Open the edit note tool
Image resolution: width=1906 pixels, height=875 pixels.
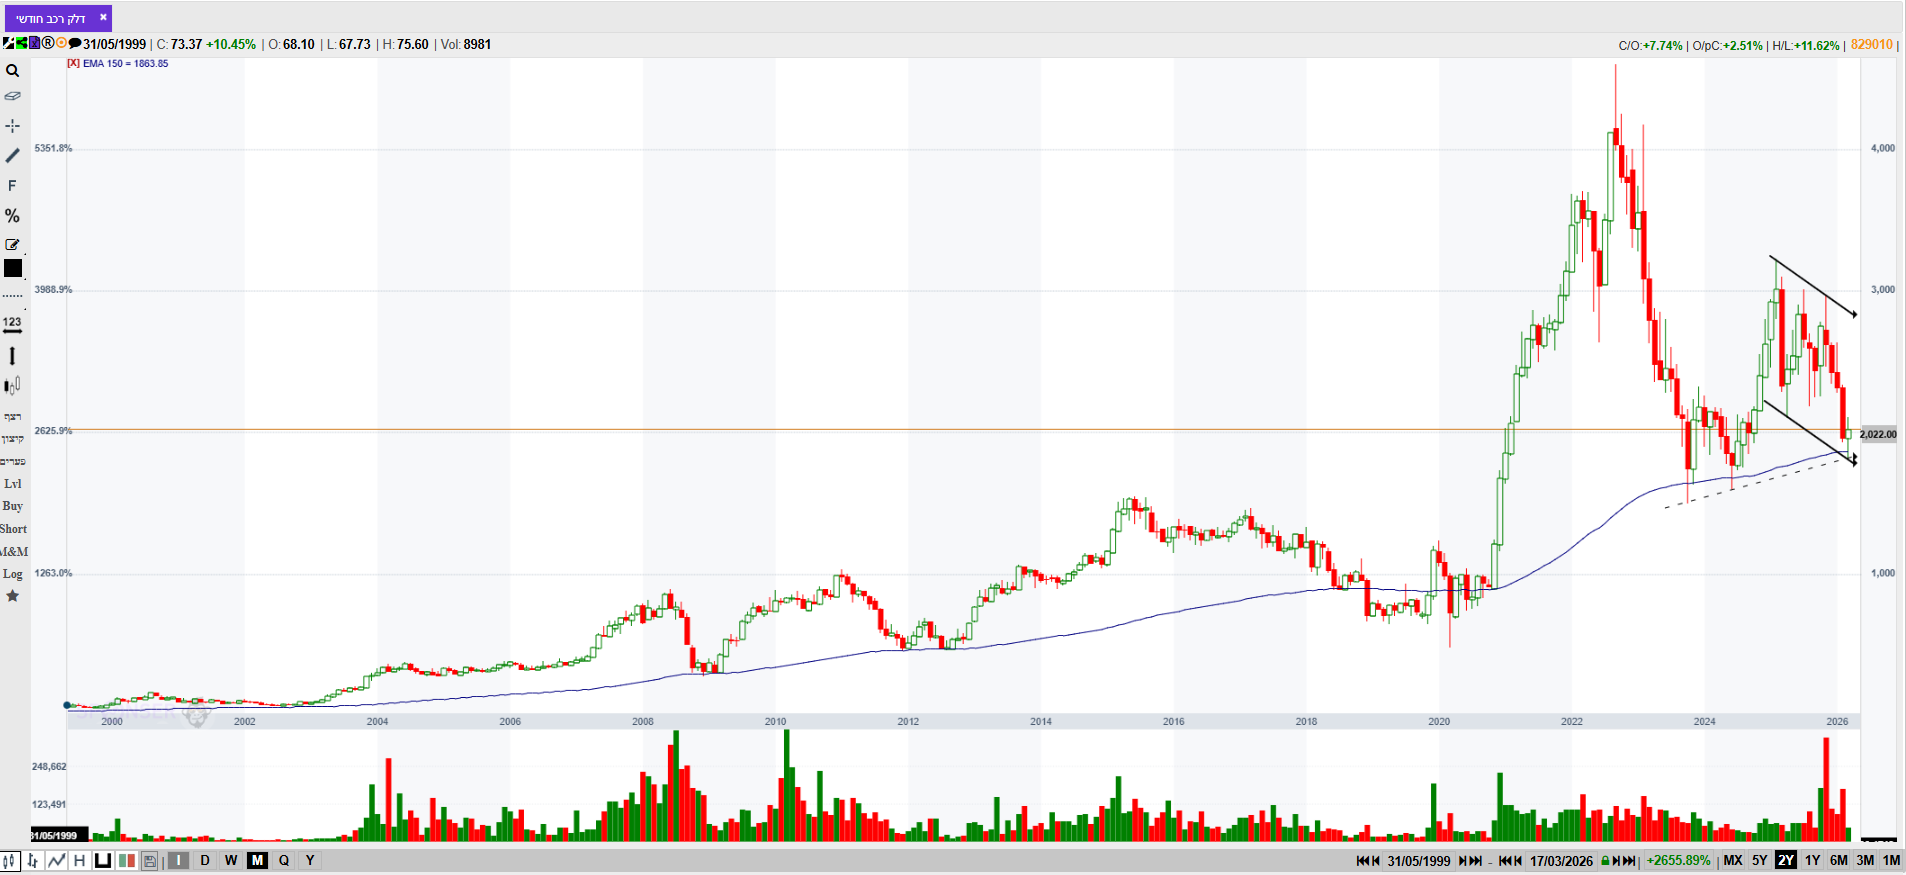(12, 244)
